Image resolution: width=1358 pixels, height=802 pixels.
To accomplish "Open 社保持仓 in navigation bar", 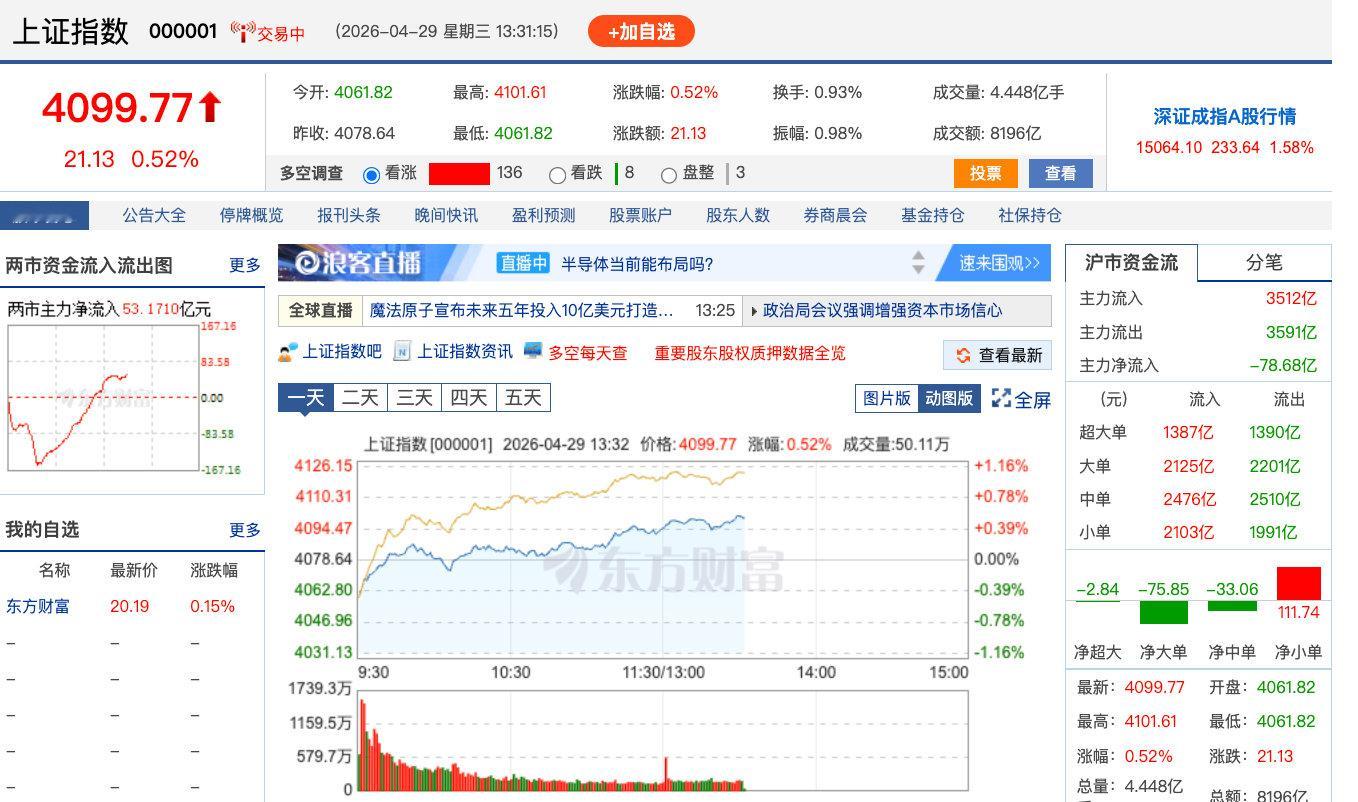I will click(x=1029, y=215).
